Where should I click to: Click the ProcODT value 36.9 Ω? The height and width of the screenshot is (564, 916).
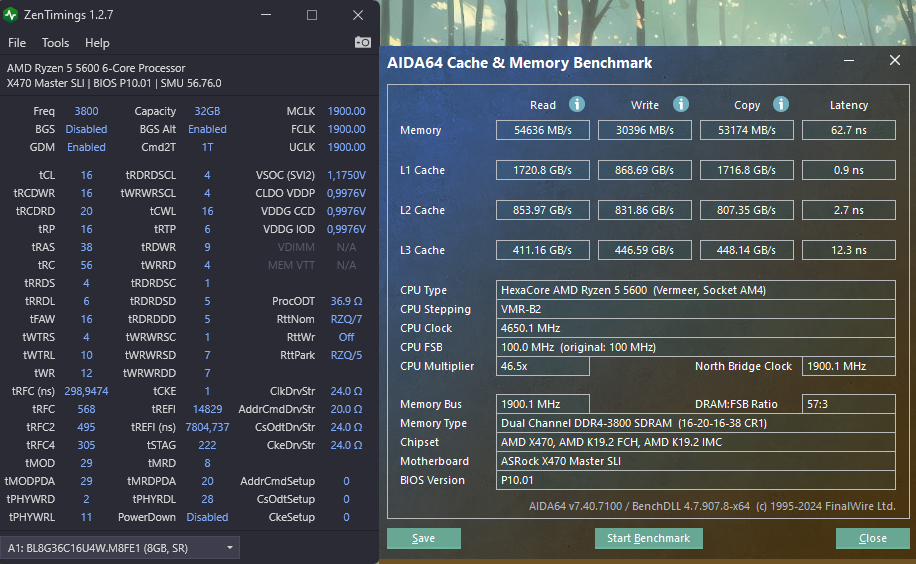(x=346, y=301)
